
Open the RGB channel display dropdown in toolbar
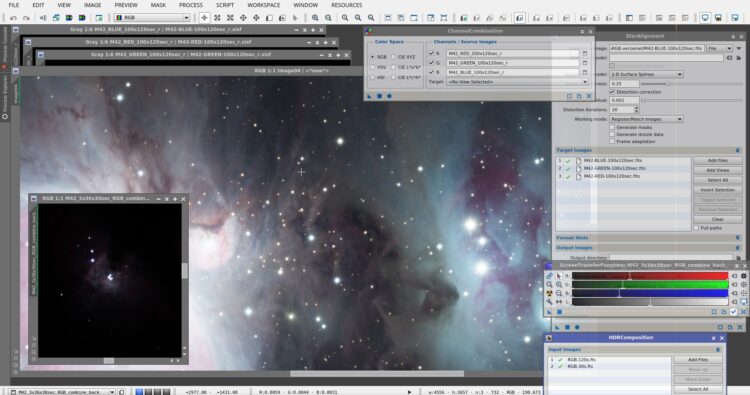[x=152, y=18]
